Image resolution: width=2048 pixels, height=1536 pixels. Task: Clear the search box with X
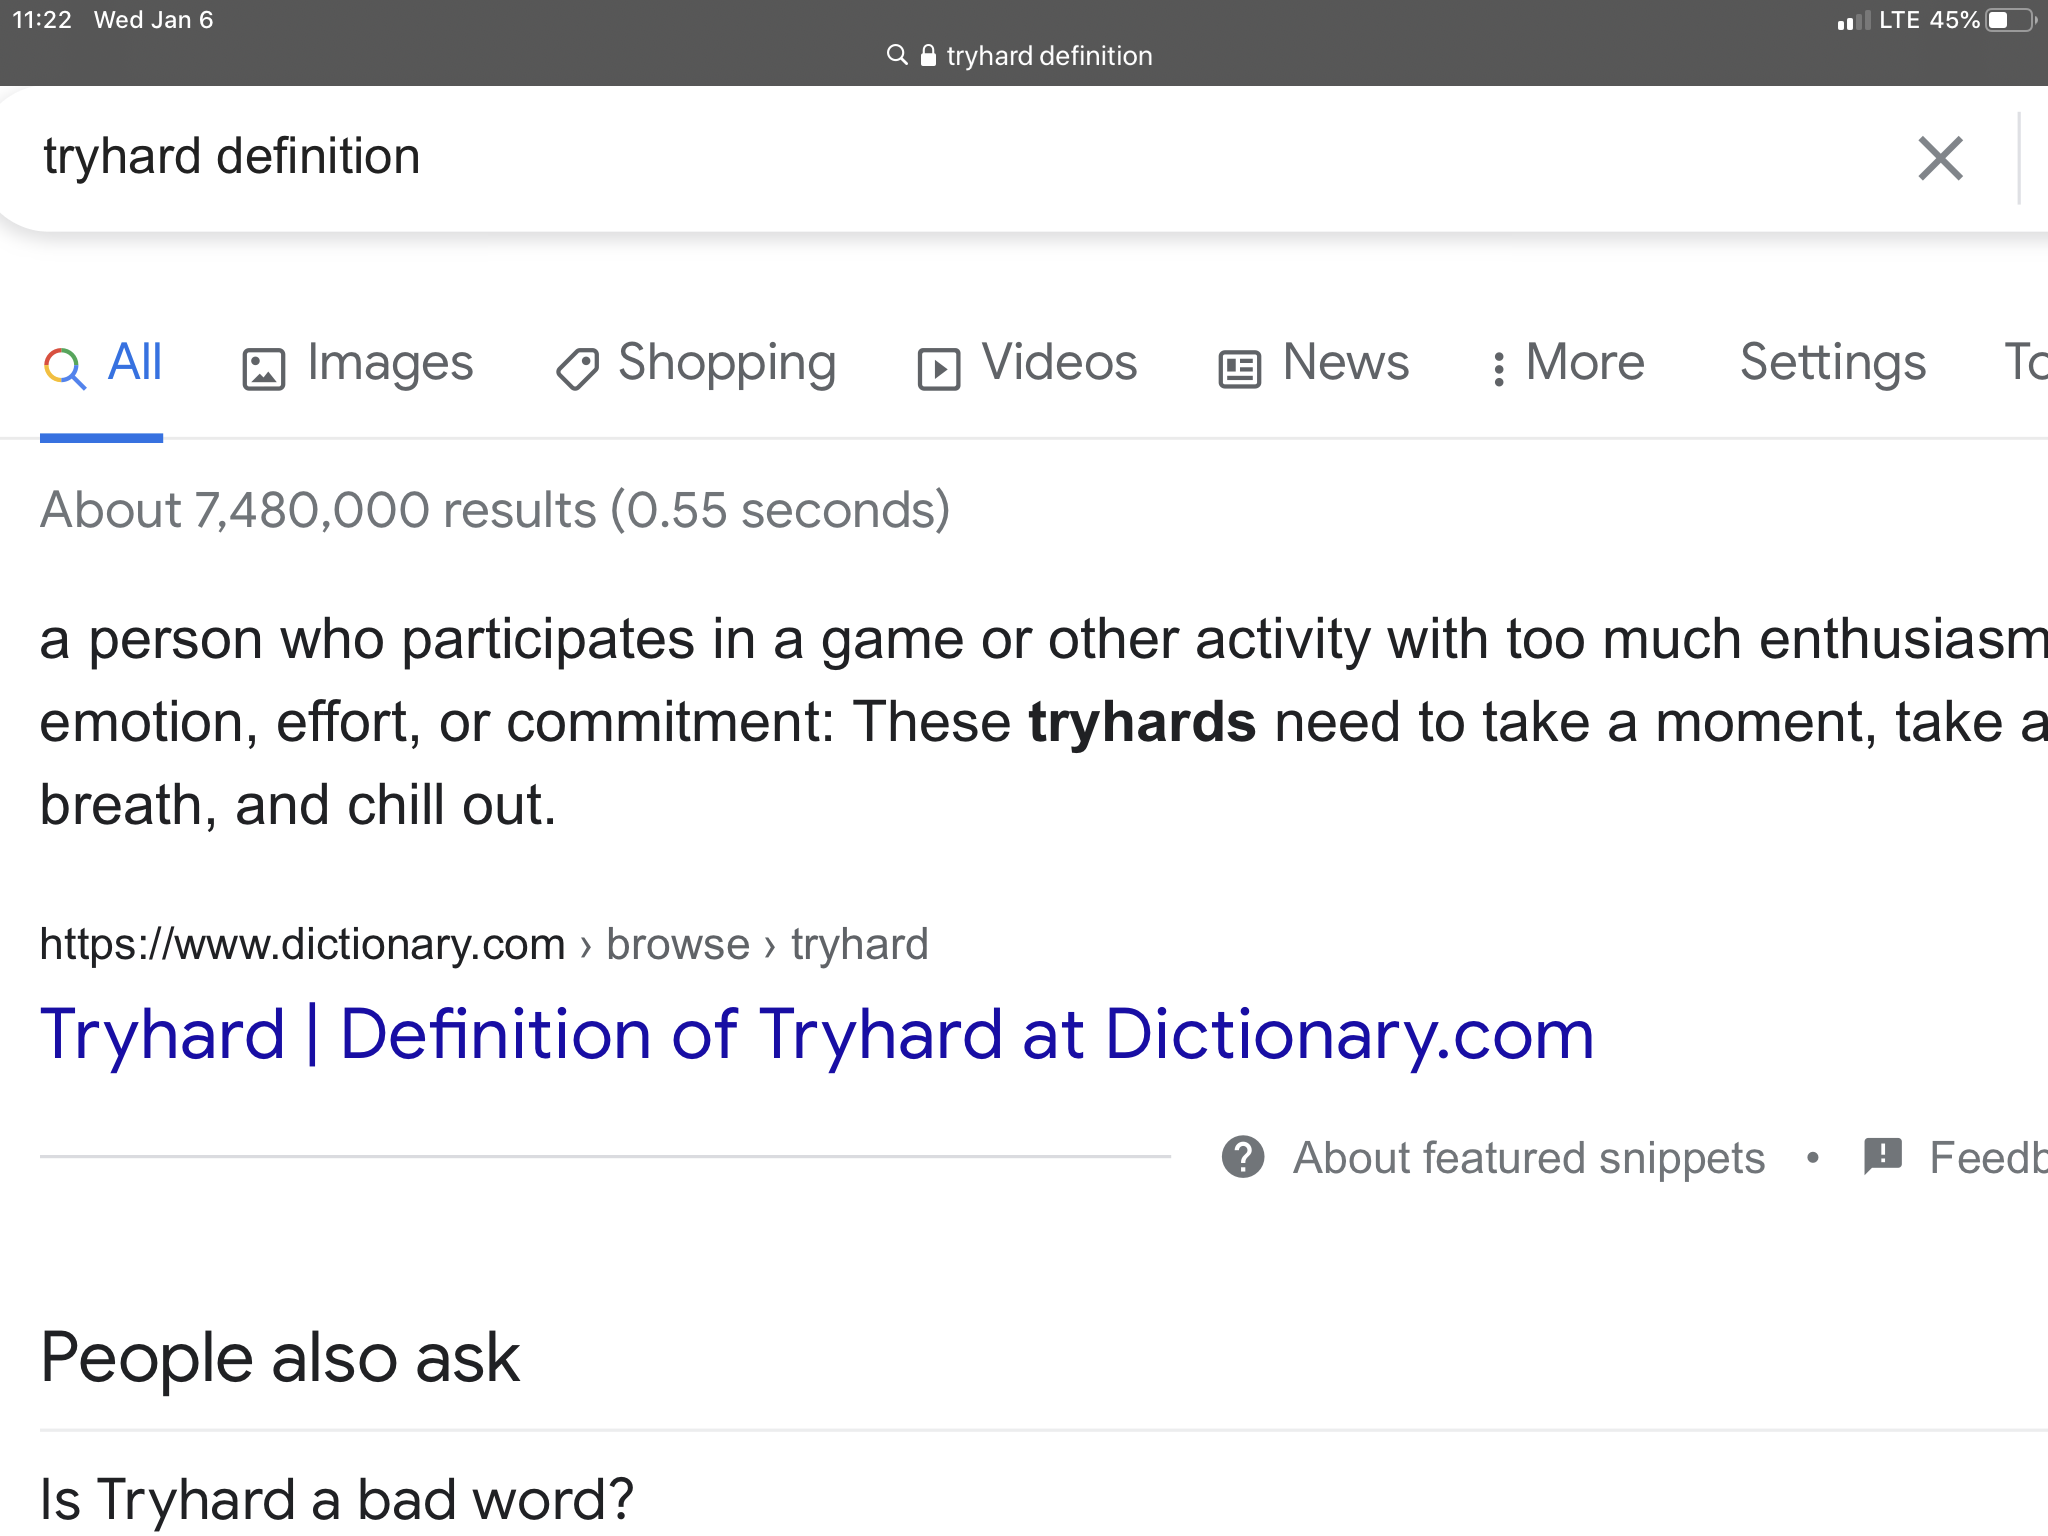point(1940,158)
